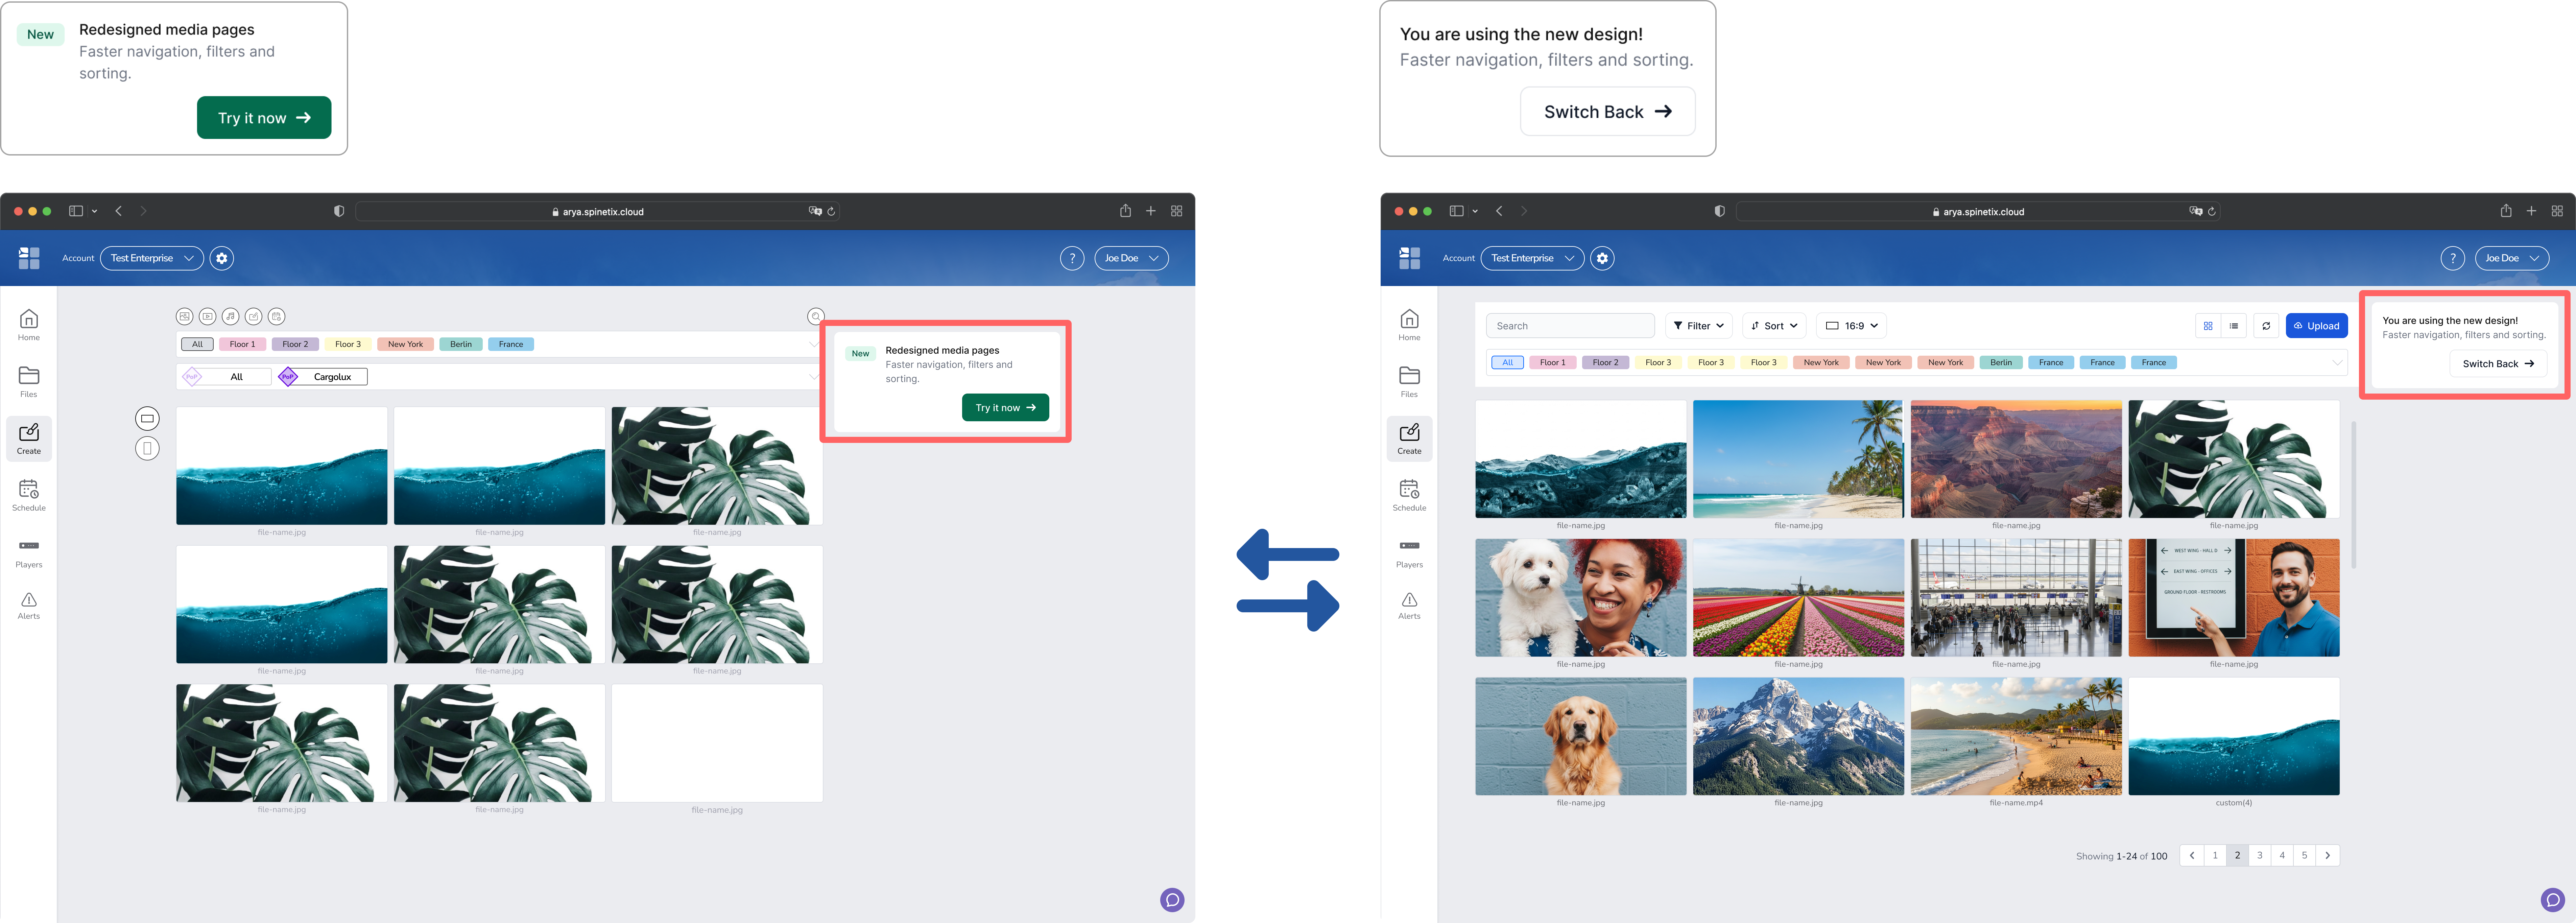The width and height of the screenshot is (2576, 923).
Task: Open the Sort dropdown
Action: point(1774,326)
